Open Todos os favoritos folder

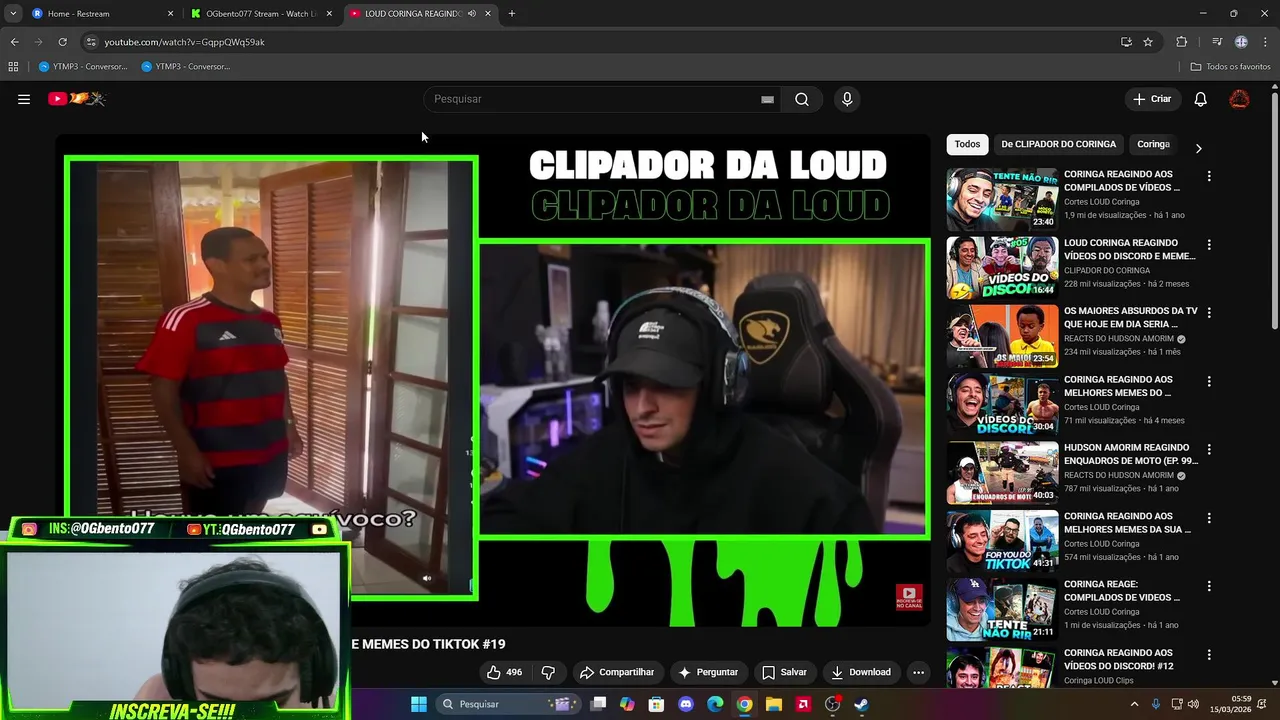[x=1231, y=67]
